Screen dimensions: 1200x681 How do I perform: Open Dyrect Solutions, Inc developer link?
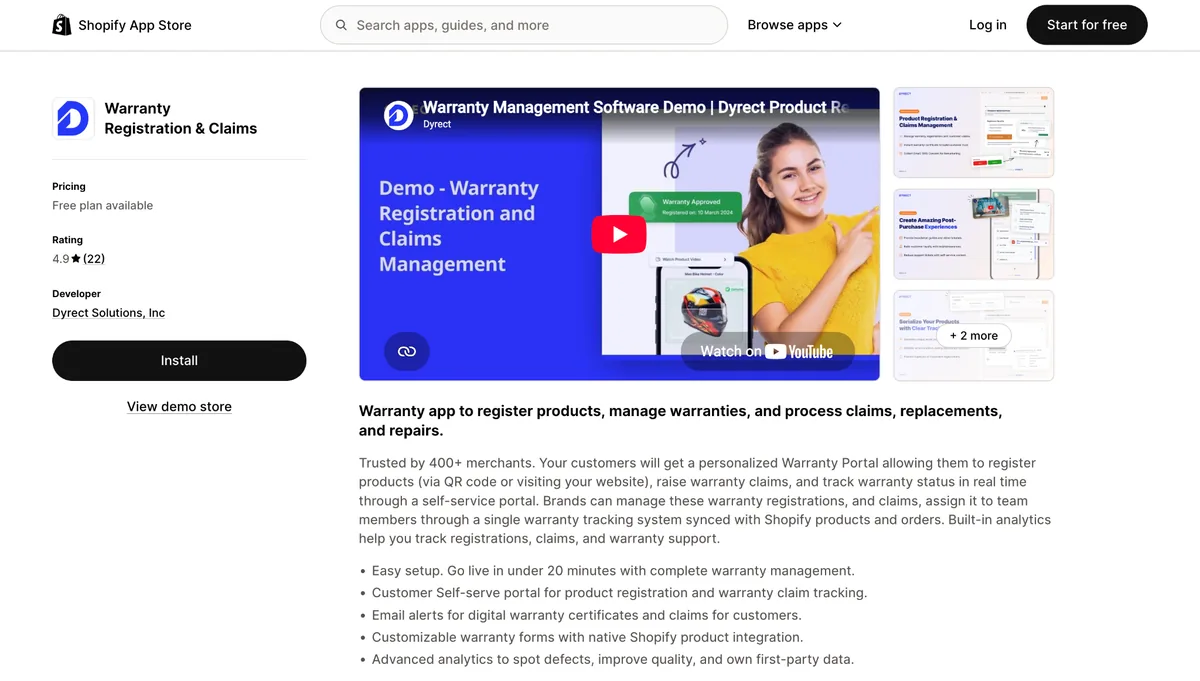pos(109,313)
